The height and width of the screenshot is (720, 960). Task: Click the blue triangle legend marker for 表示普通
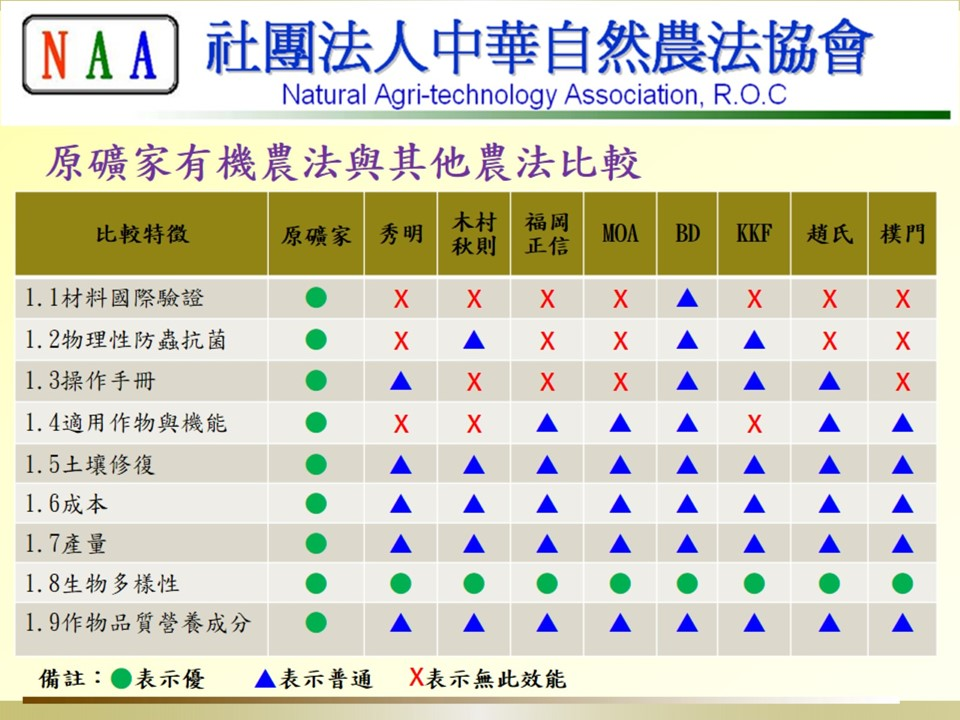265,679
